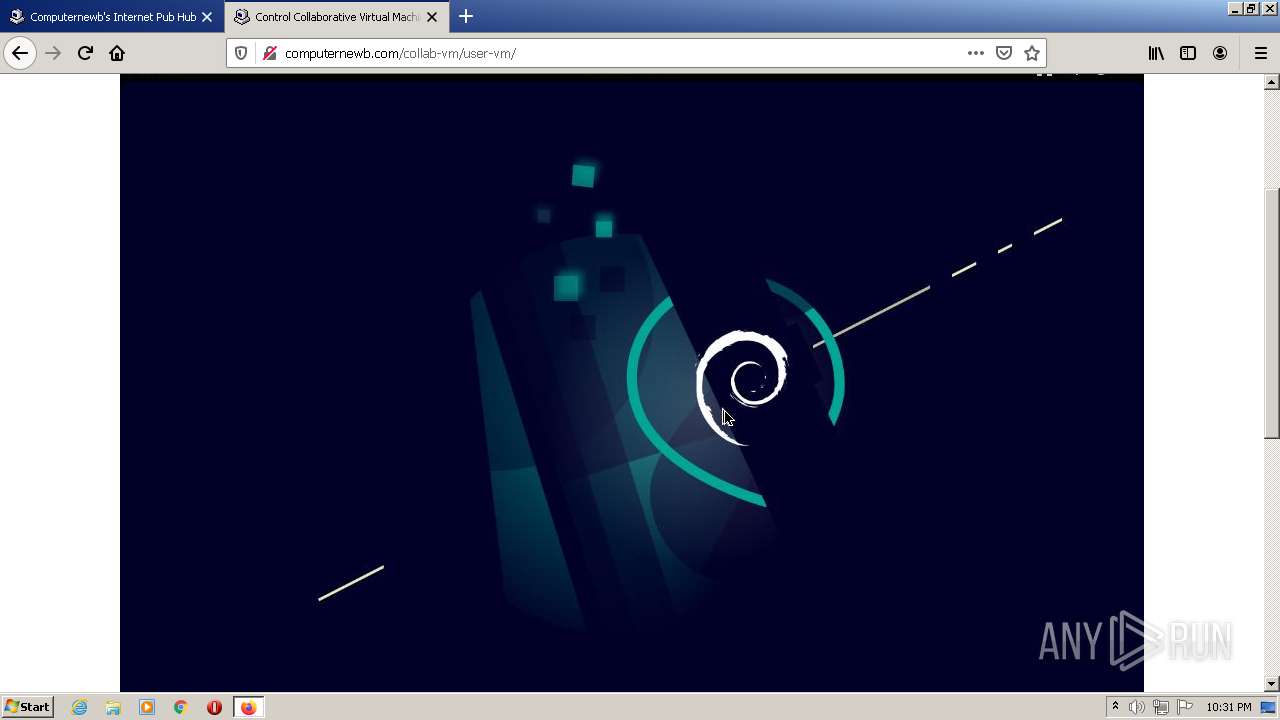Viewport: 1280px width, 720px height.
Task: Restore down the Firefox window
Action: (1250, 8)
